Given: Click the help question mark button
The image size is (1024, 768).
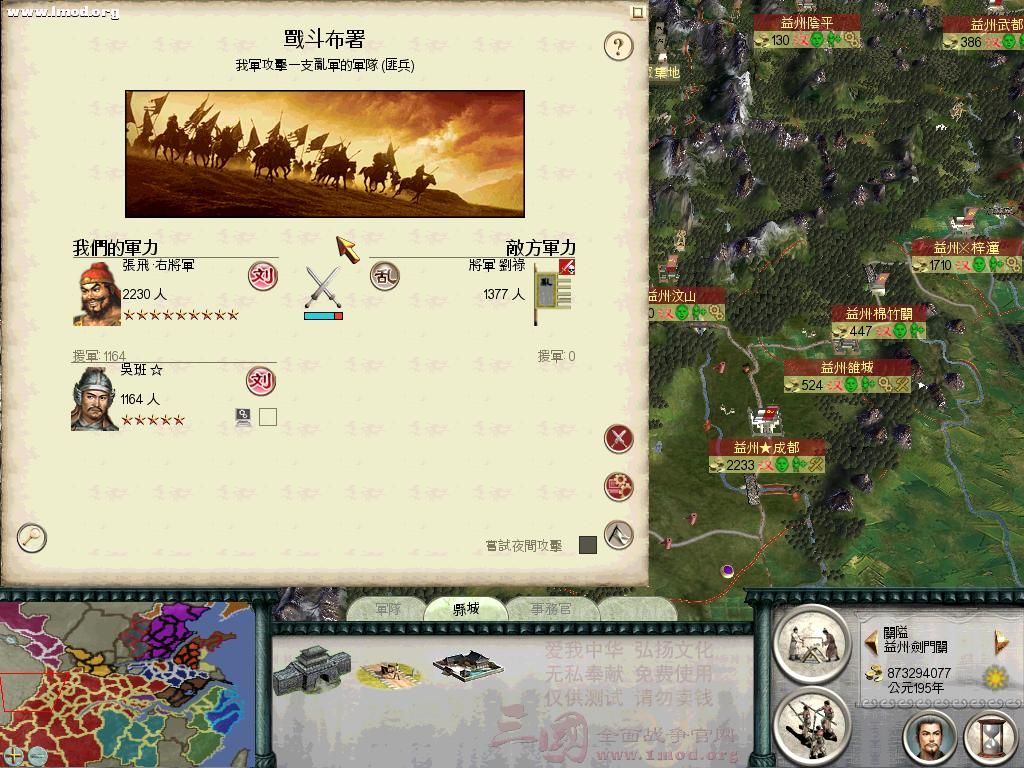Looking at the screenshot, I should [618, 46].
